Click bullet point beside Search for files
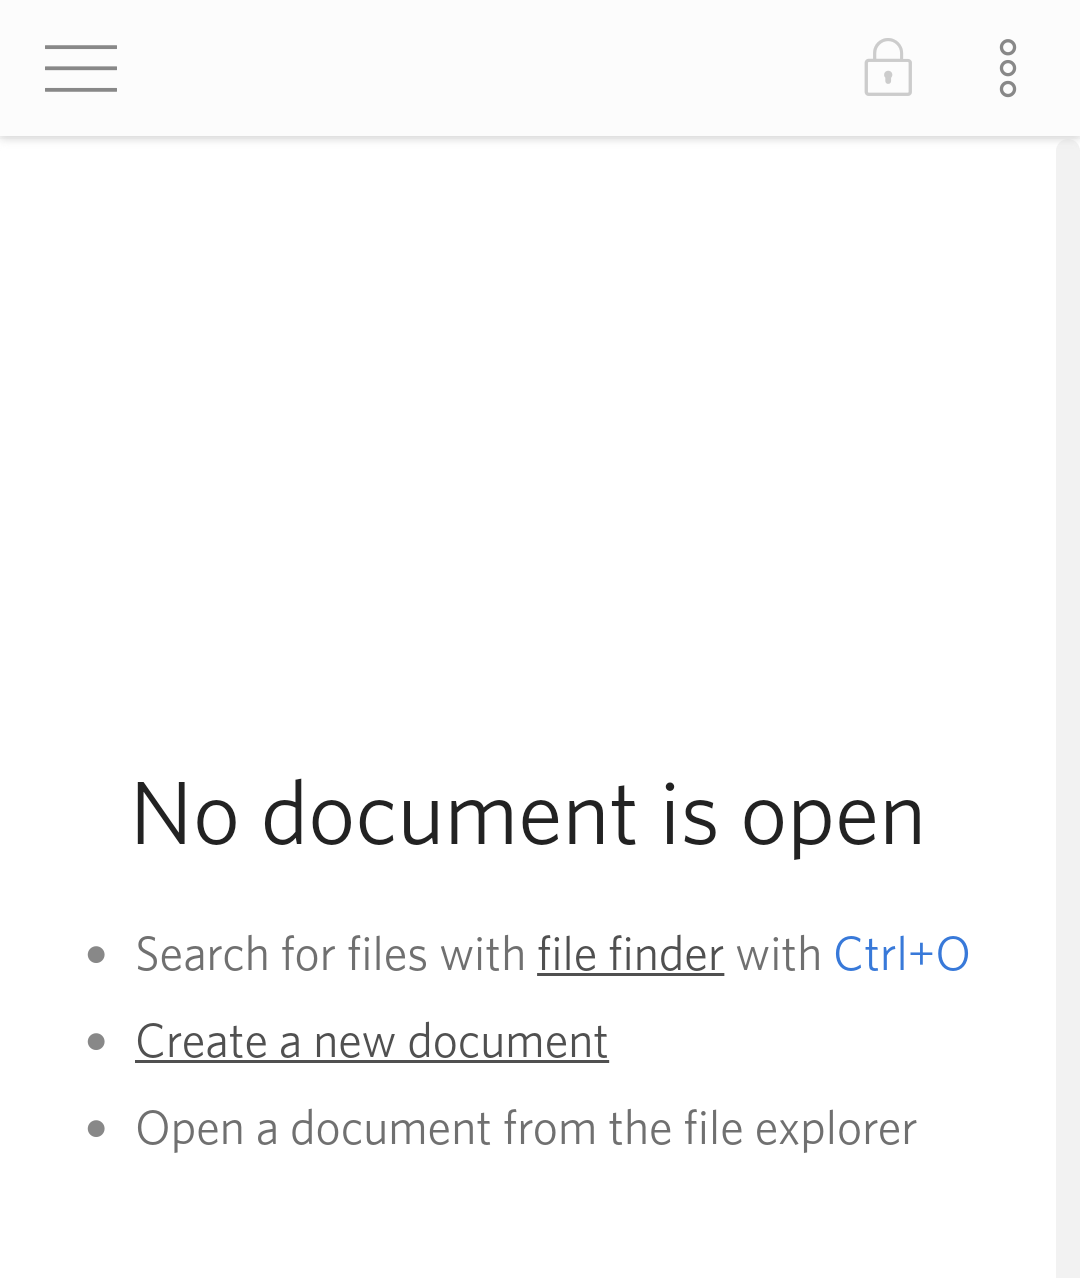 pyautogui.click(x=97, y=955)
